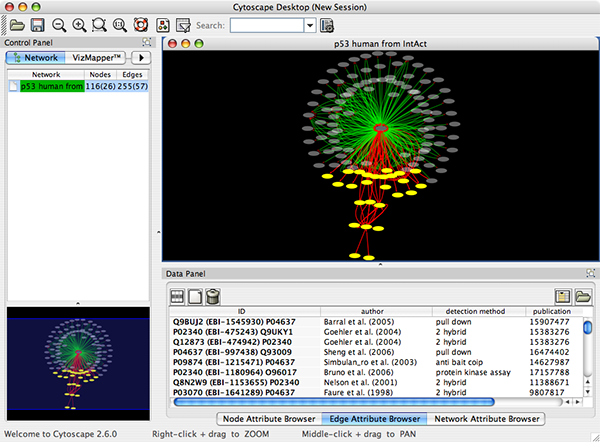Screen dimensions: 600x442
Task: Save the session with floppy icon
Action: click(37, 24)
